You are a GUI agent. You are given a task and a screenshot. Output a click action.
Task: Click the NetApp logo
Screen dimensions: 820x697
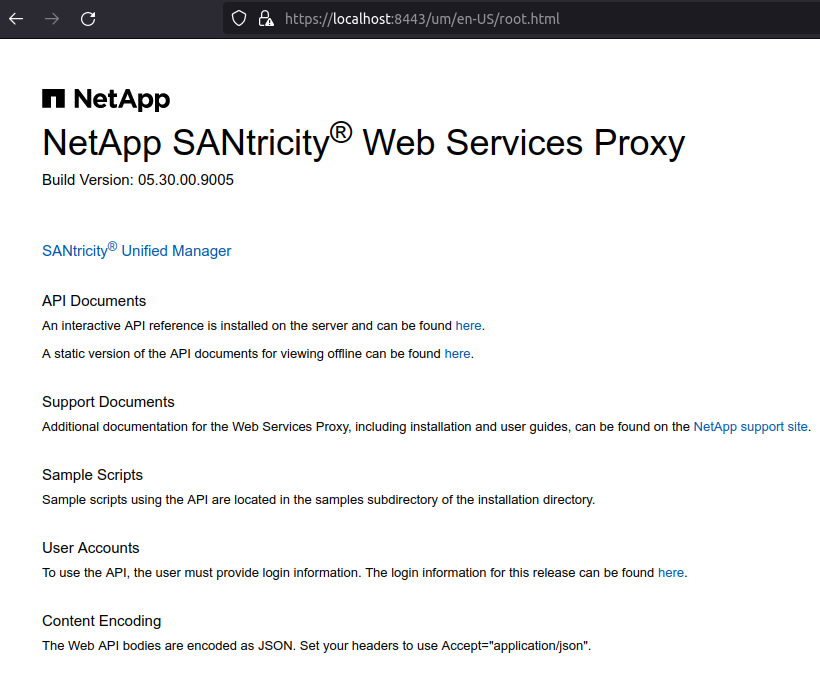[106, 99]
